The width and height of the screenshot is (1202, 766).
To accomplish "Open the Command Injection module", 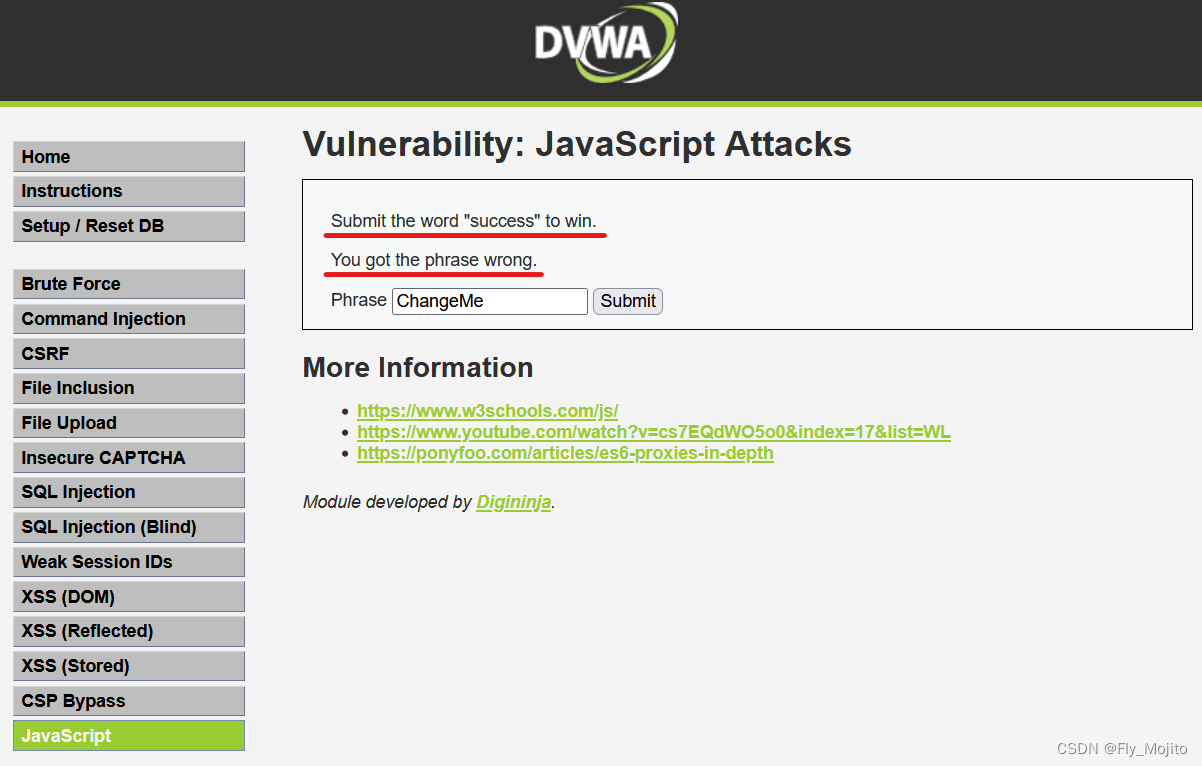I will click(x=128, y=318).
